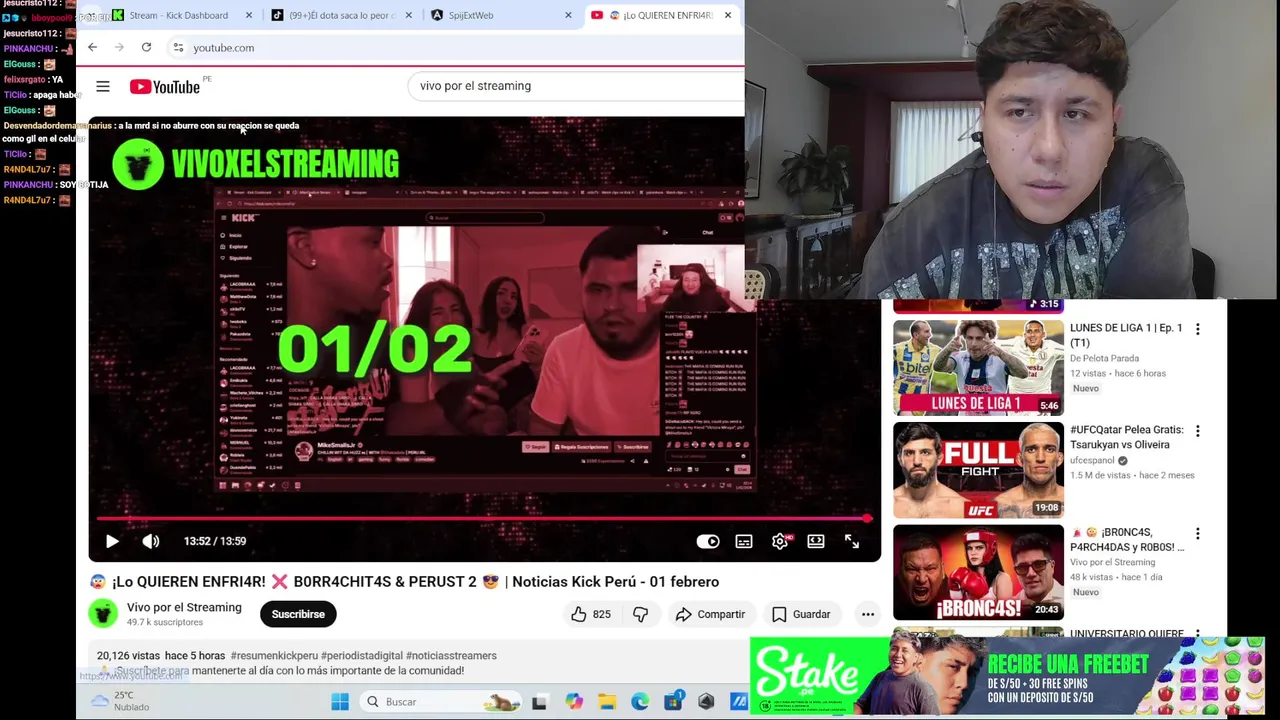The width and height of the screenshot is (1280, 720).
Task: Open '#UFCQatar Pelea Gratis' video title
Action: point(1127,437)
